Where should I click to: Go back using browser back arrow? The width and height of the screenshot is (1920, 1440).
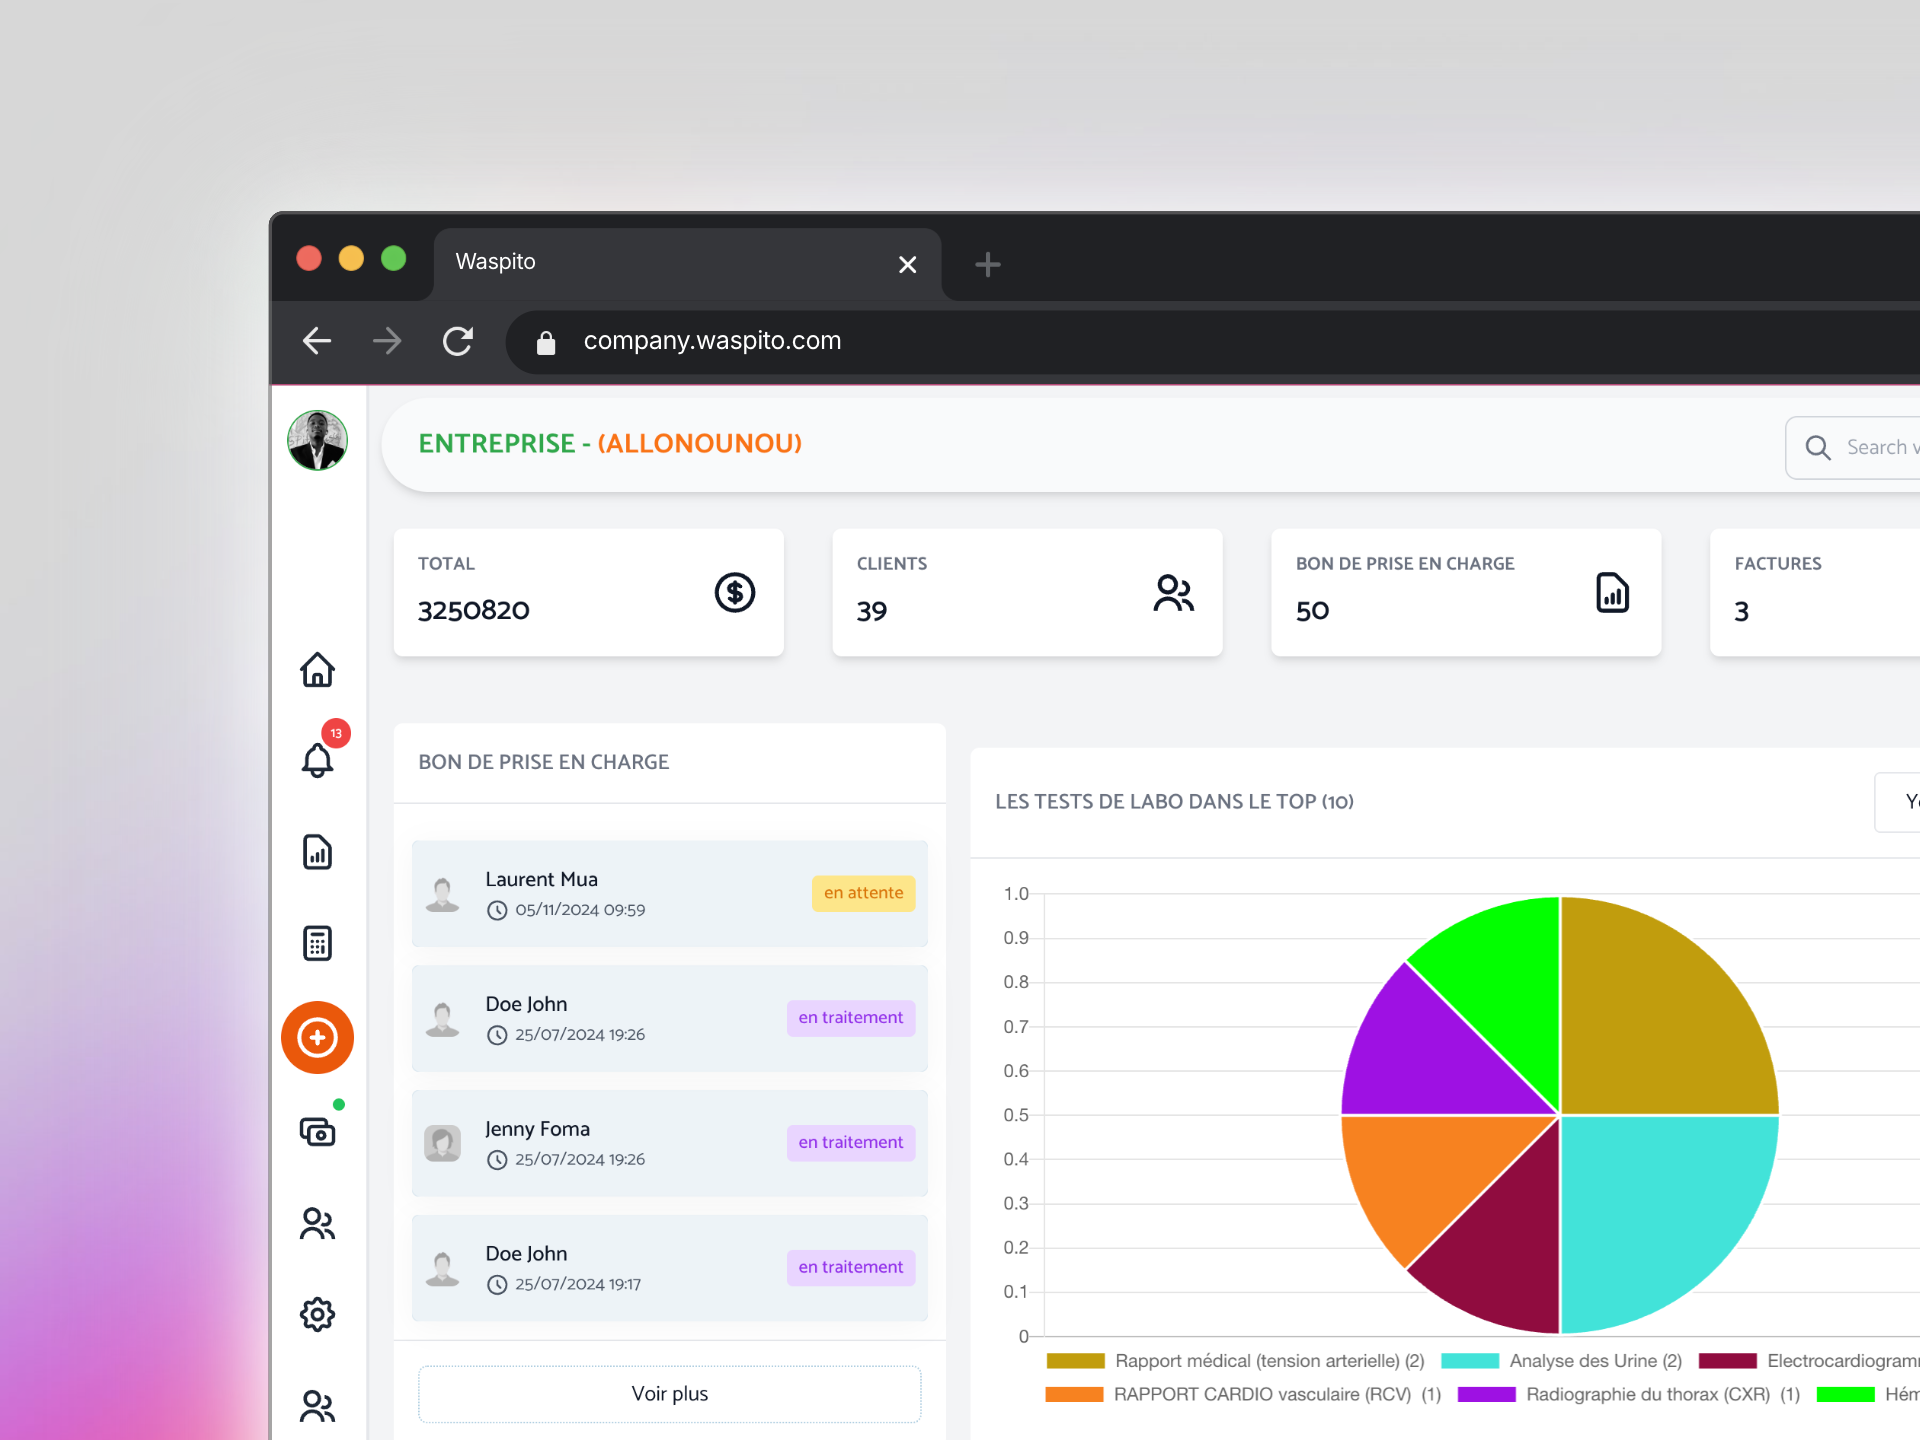(317, 341)
